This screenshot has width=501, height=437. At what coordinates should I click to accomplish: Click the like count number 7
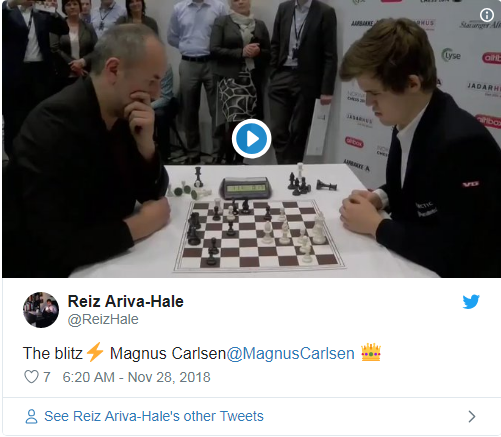[47, 377]
